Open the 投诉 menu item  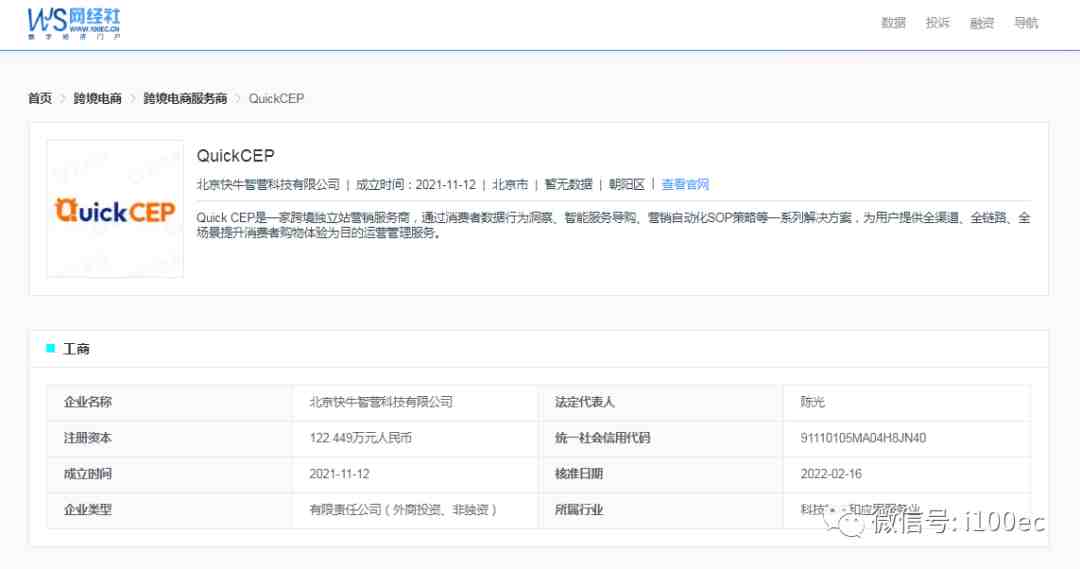[x=937, y=23]
